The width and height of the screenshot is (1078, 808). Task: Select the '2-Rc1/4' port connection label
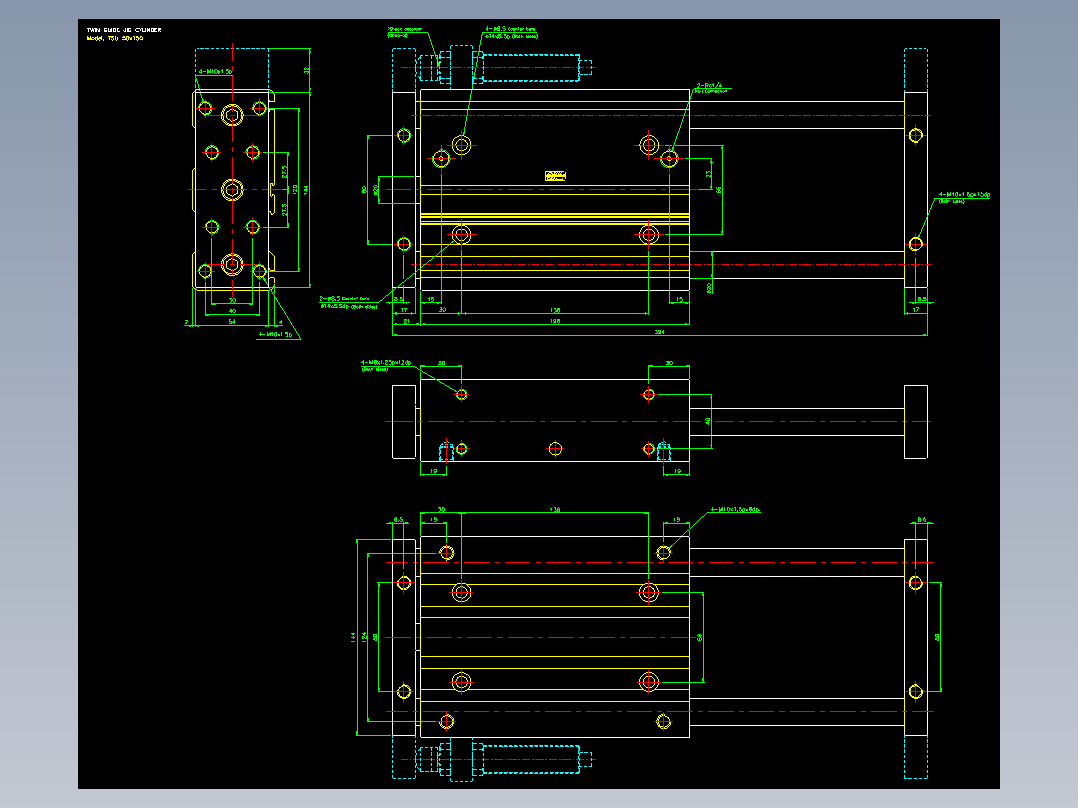point(709,86)
